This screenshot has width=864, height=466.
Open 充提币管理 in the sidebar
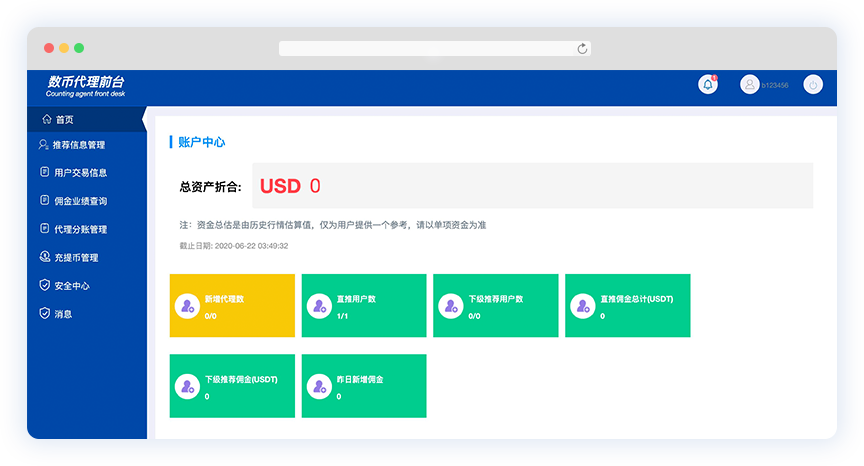[76, 257]
